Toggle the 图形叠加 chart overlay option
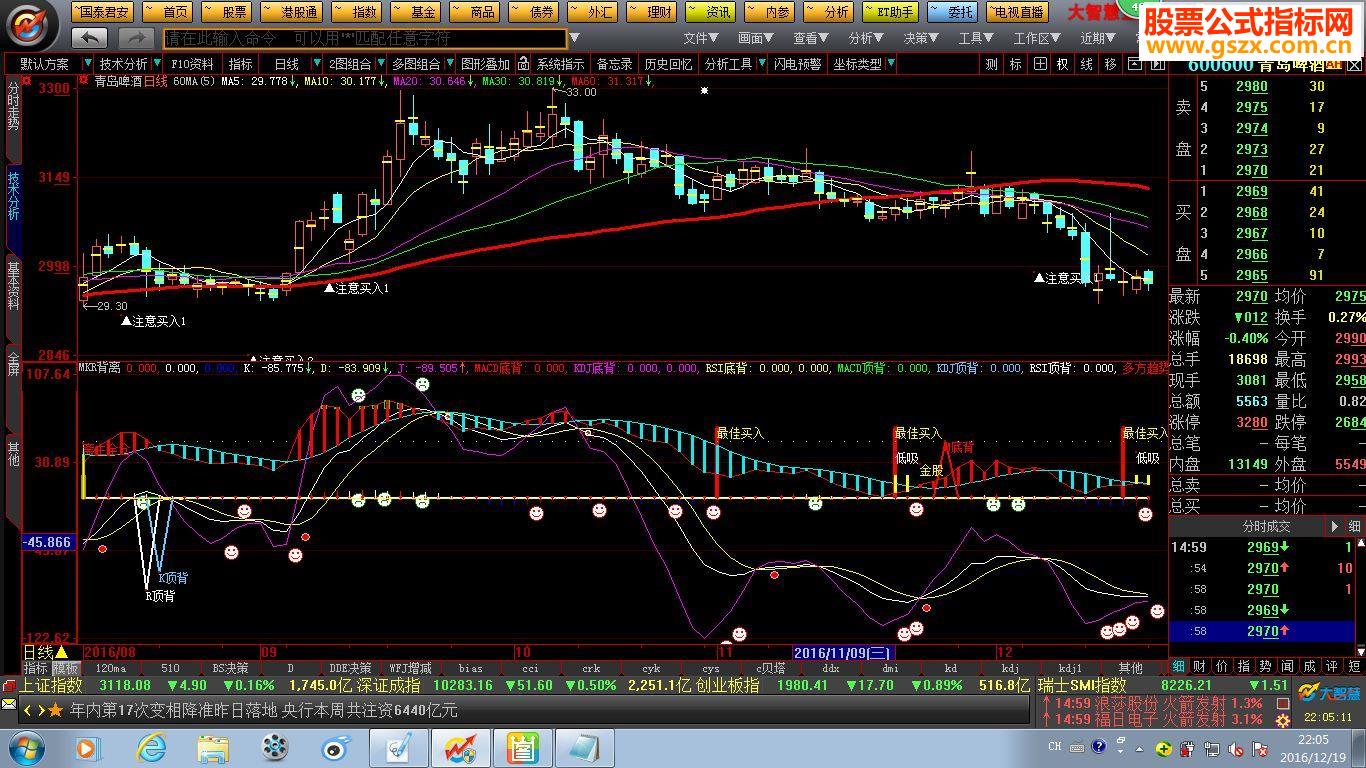 [485, 64]
